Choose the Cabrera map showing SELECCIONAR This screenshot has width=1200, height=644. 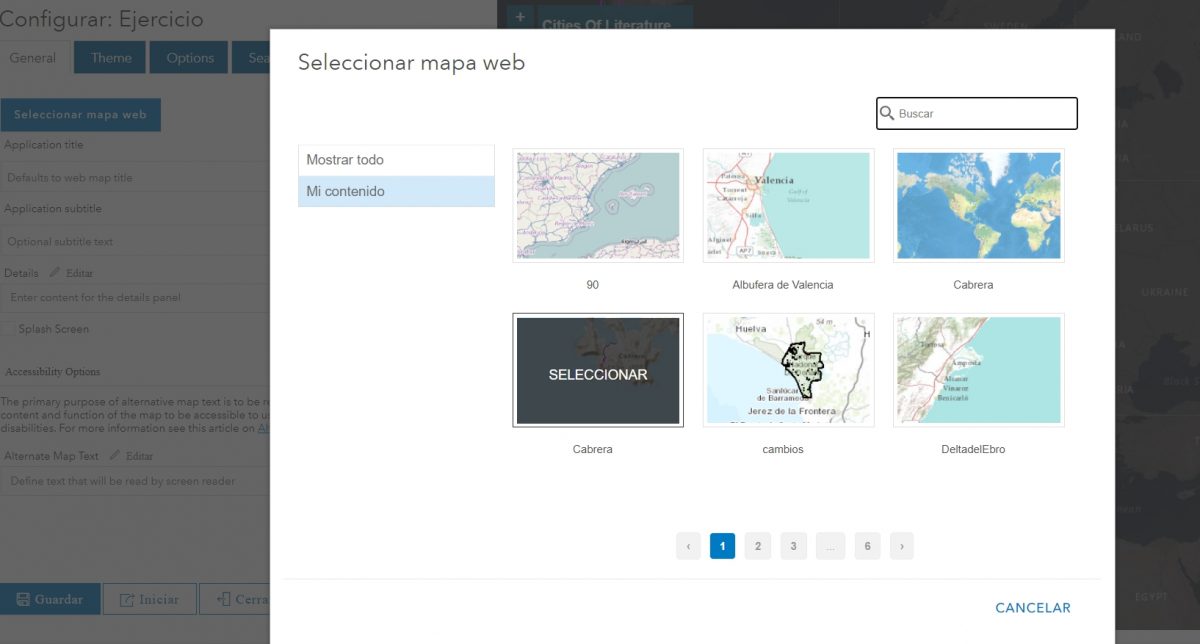click(x=597, y=370)
